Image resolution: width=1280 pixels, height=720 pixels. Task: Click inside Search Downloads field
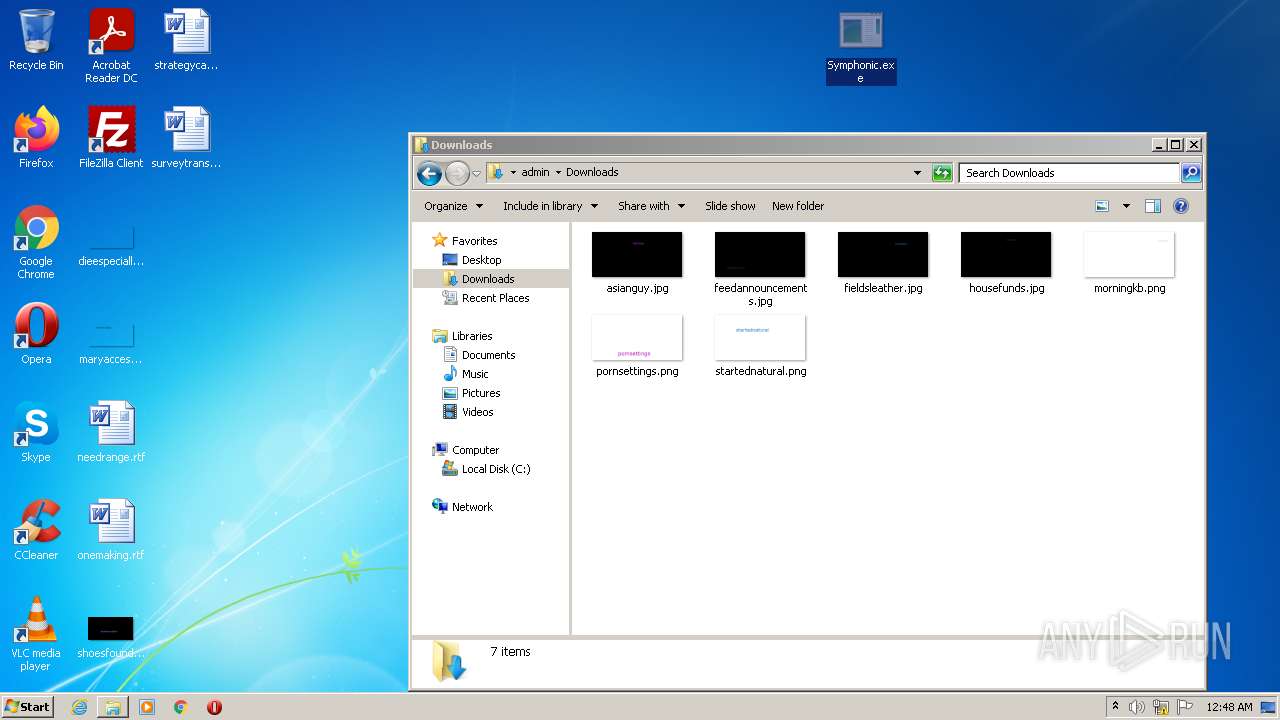1069,173
